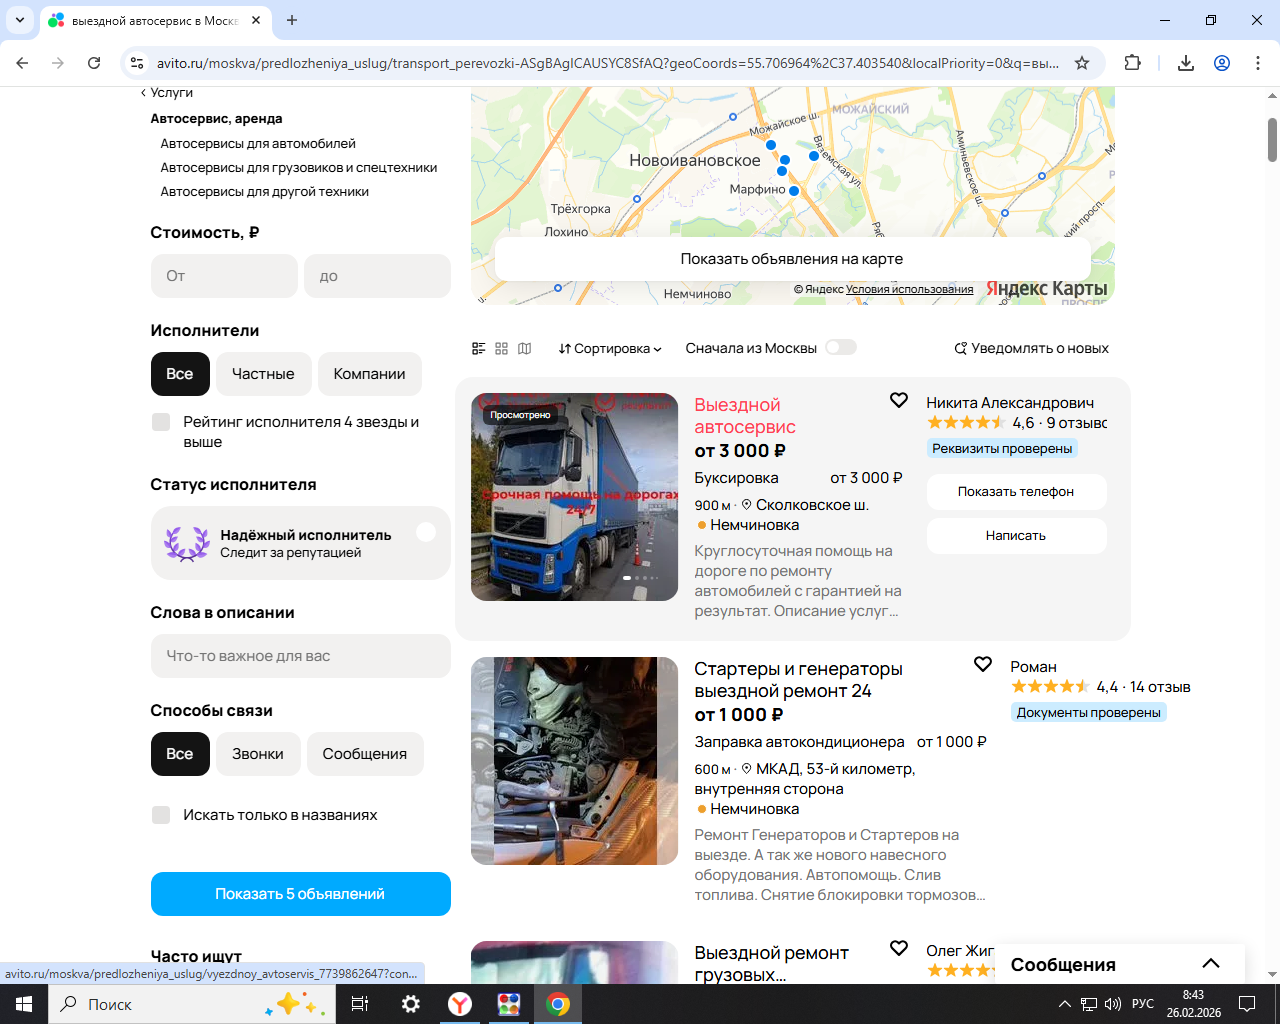
Task: Click Написать to message Никита Александрович
Action: [1016, 535]
